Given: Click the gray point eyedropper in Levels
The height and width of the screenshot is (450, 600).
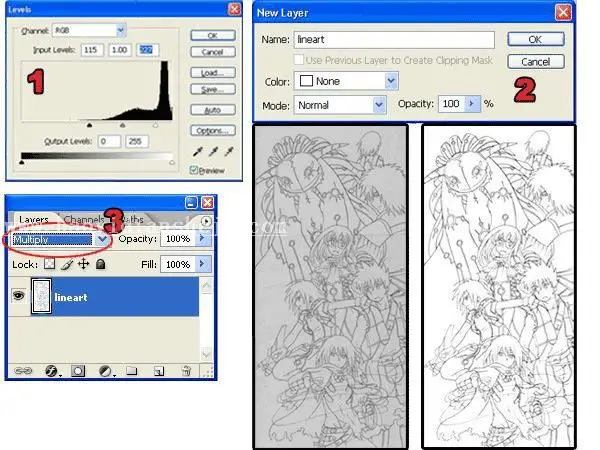Looking at the screenshot, I should (x=213, y=152).
